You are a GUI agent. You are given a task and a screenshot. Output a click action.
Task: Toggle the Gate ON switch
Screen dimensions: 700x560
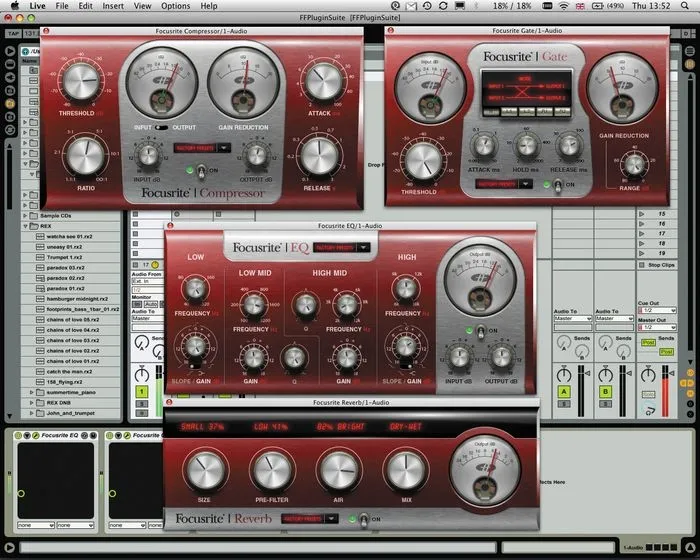558,185
